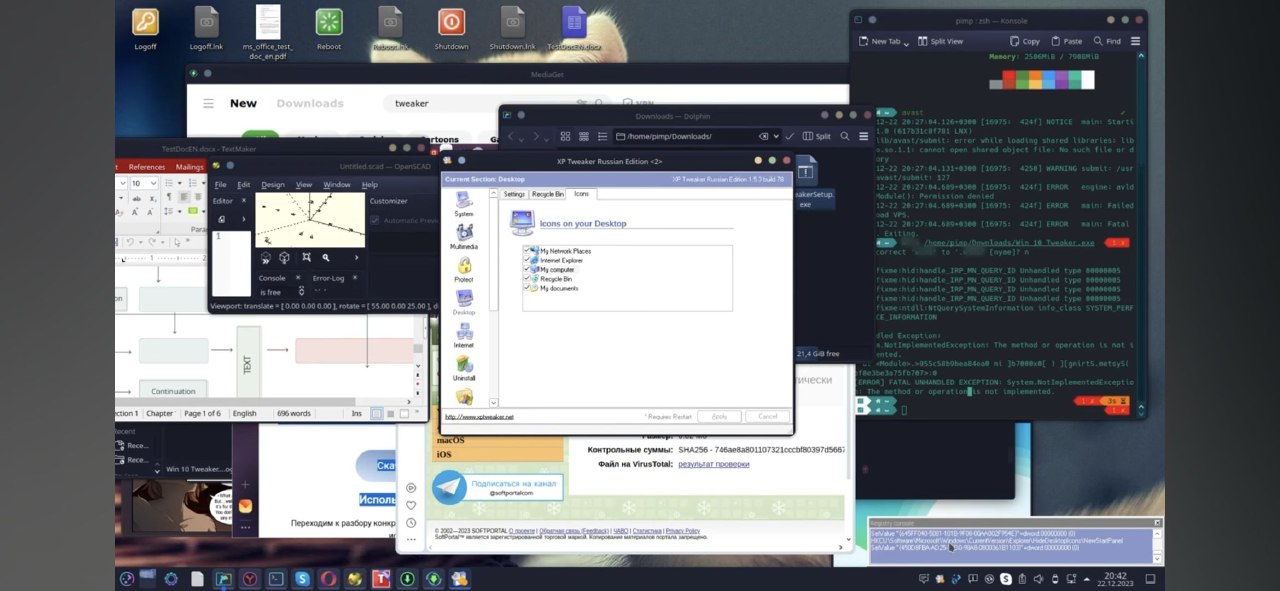Click 696 words in TextMaker status bar

coord(294,413)
